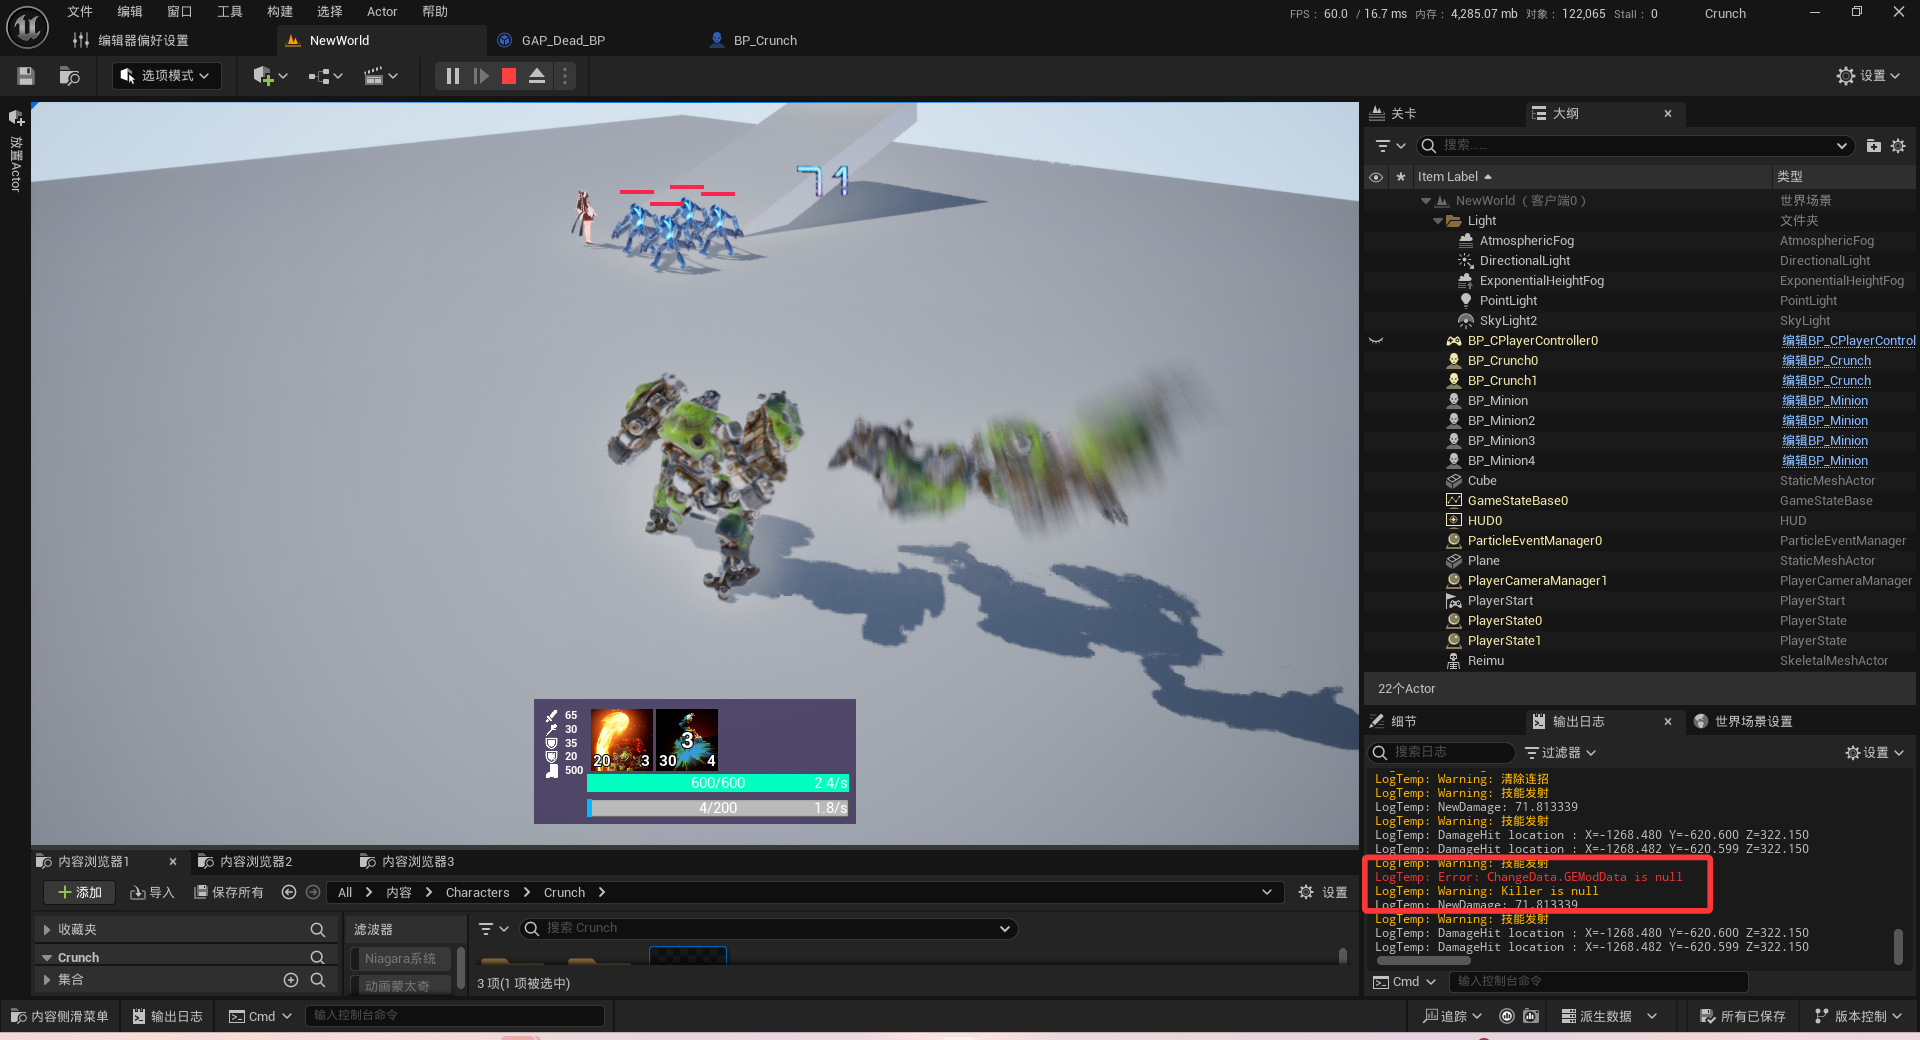Click save all in content browser

[x=229, y=893]
